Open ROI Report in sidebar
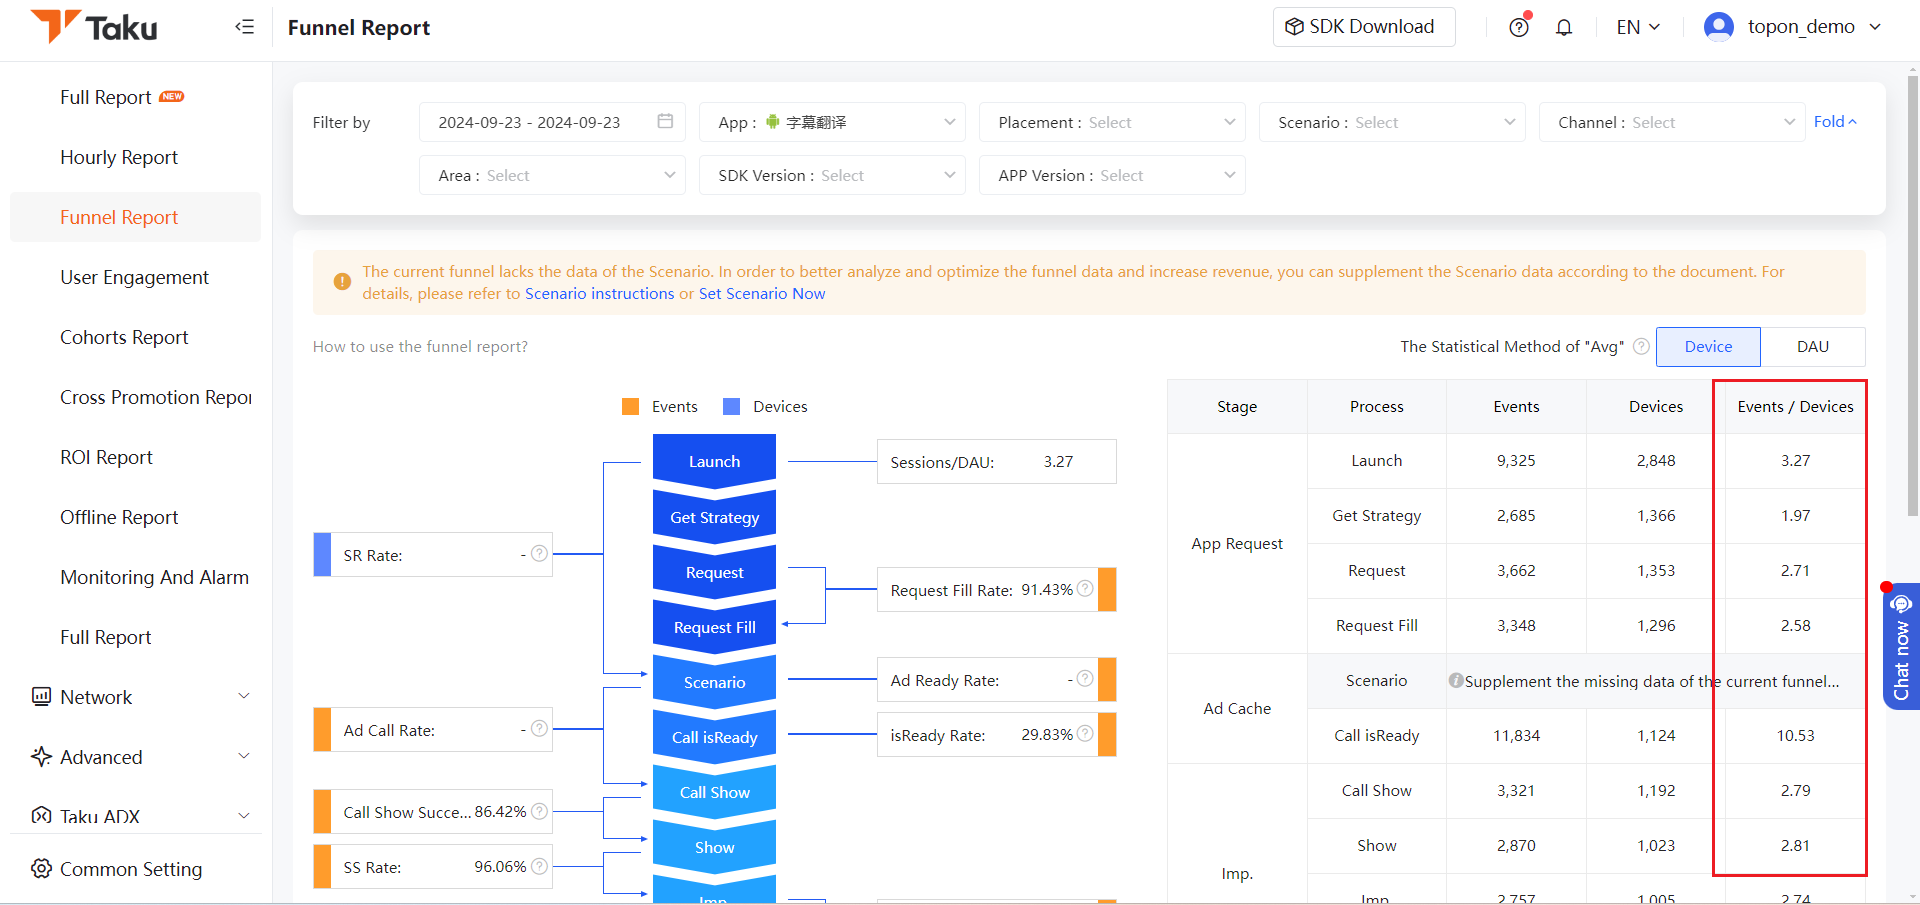The width and height of the screenshot is (1920, 905). (106, 457)
